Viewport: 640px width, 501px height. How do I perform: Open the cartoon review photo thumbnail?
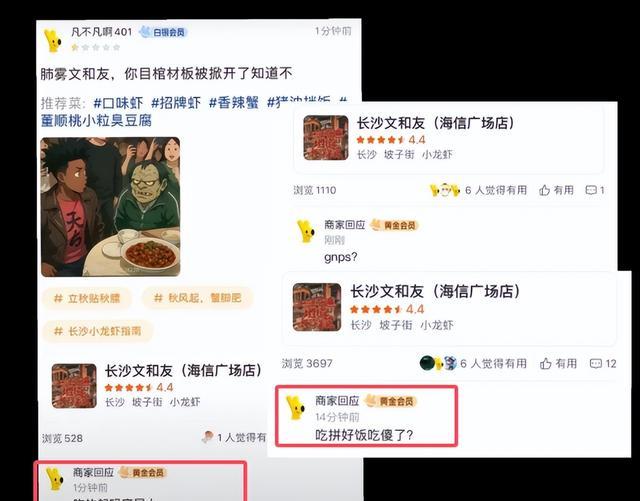pyautogui.click(x=110, y=207)
